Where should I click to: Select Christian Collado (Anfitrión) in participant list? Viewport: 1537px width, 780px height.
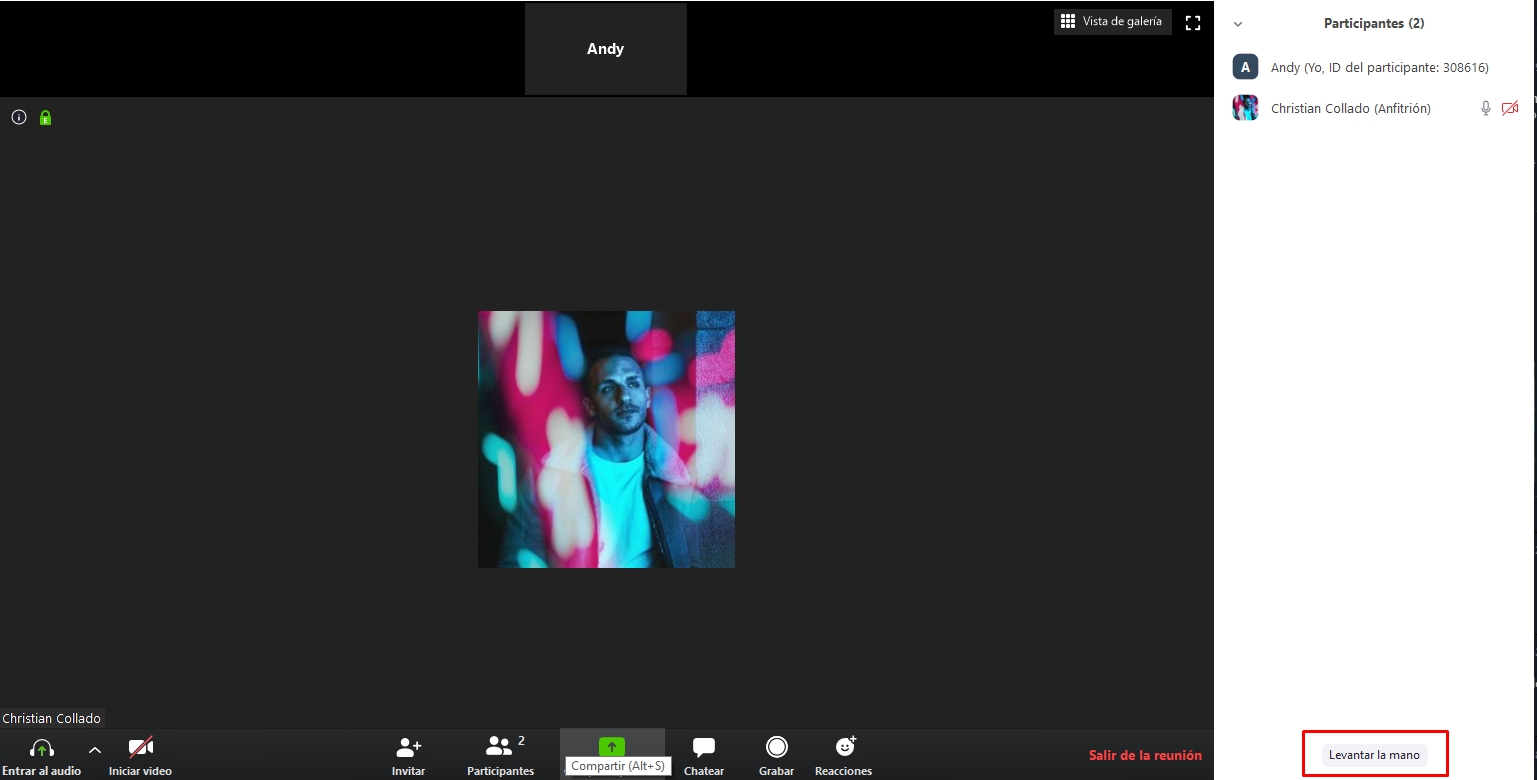(1375, 108)
